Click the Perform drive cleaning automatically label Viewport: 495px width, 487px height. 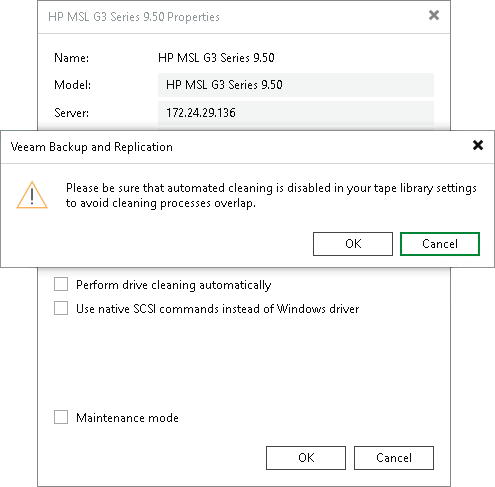[173, 285]
